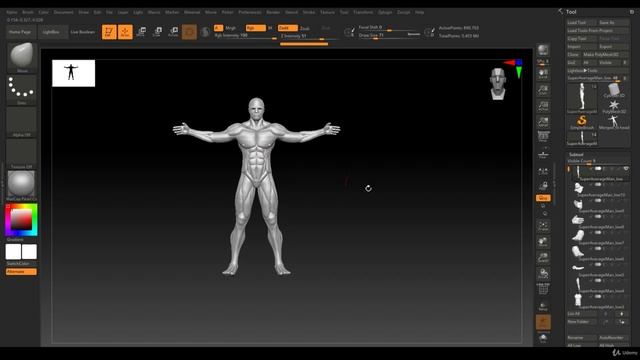Toggle the orange Solo icon

click(x=543, y=322)
